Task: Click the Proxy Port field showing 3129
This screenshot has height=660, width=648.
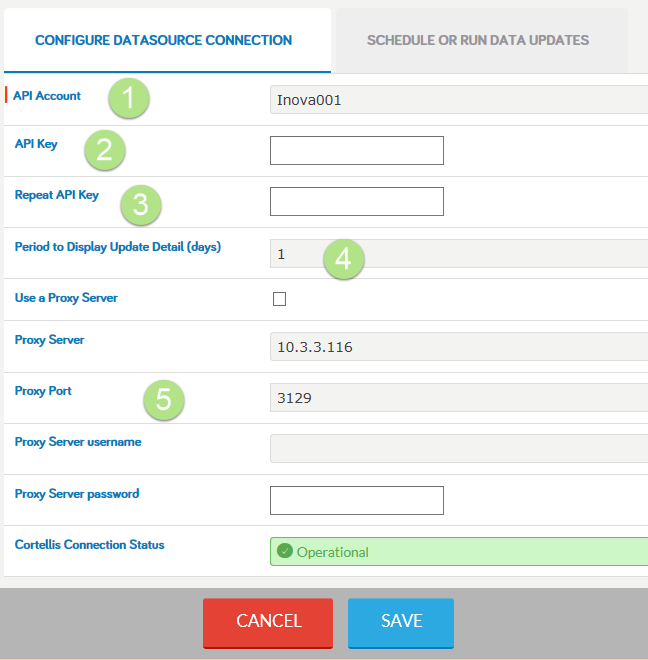Action: [459, 398]
